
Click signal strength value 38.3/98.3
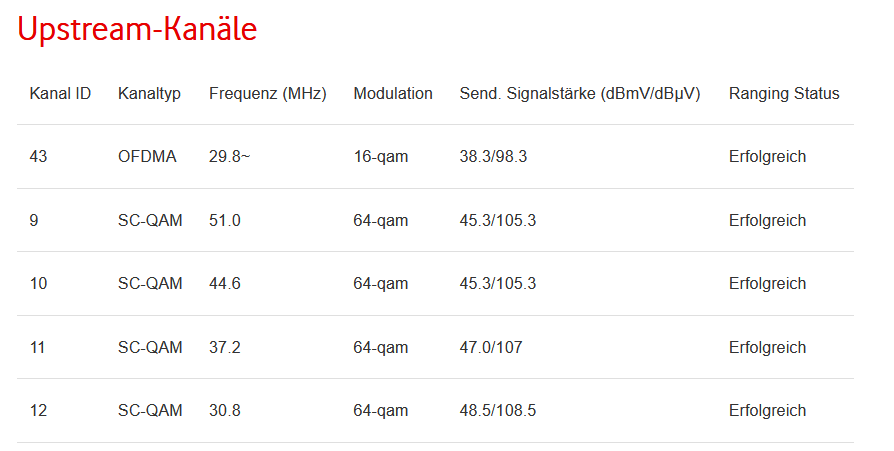(x=493, y=157)
